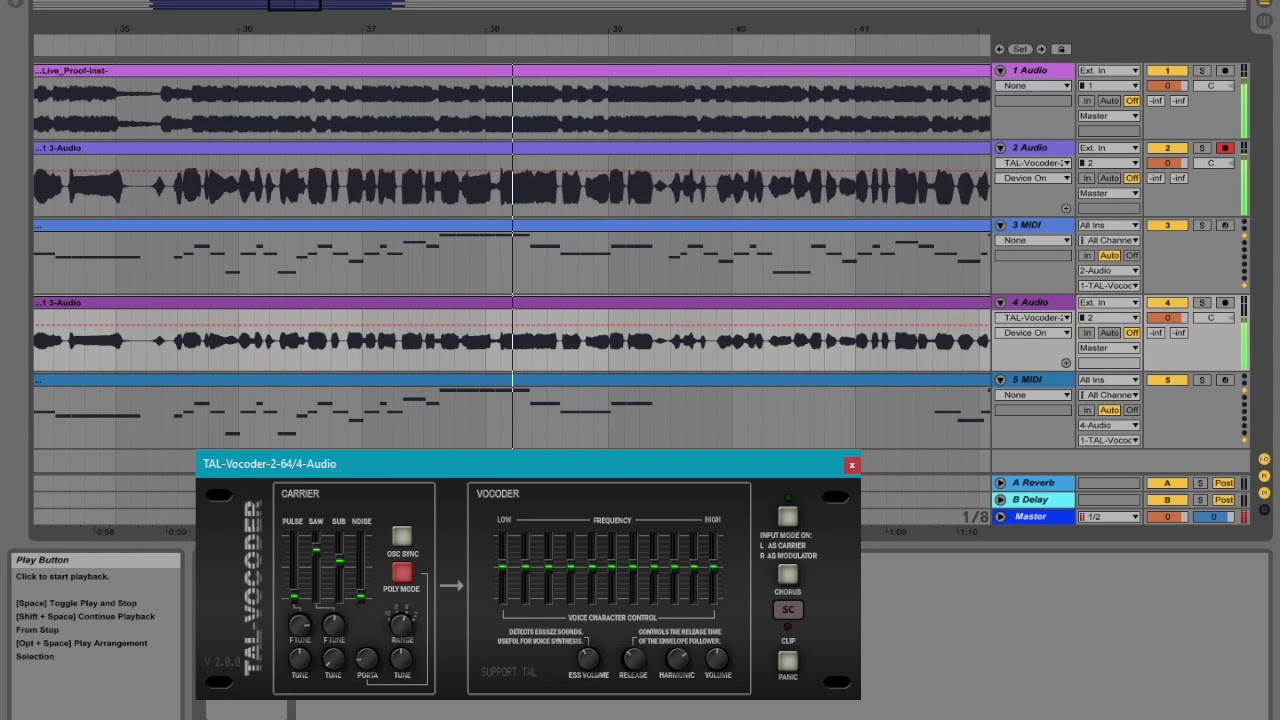1280x720 pixels.
Task: Toggle the lock envelopes icon
Action: [1061, 49]
